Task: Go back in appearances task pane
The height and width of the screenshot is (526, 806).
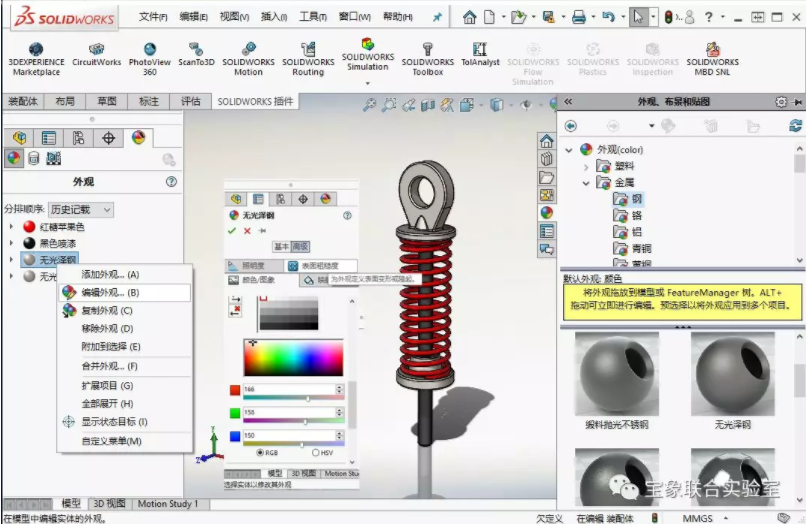Action: [571, 125]
